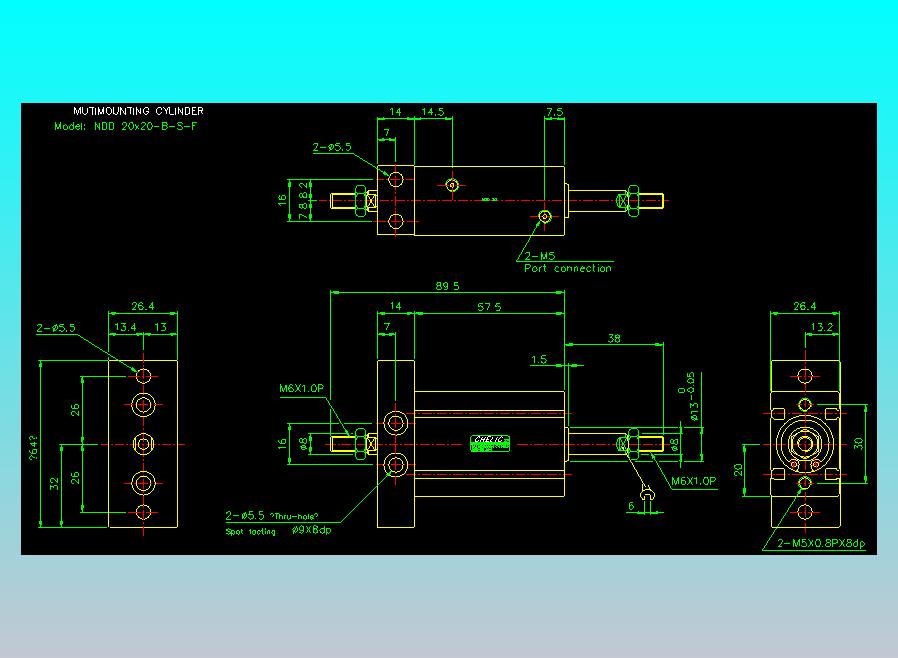The image size is (898, 658).
Task: Select the "57.5" body length dimension
Action: (x=489, y=307)
